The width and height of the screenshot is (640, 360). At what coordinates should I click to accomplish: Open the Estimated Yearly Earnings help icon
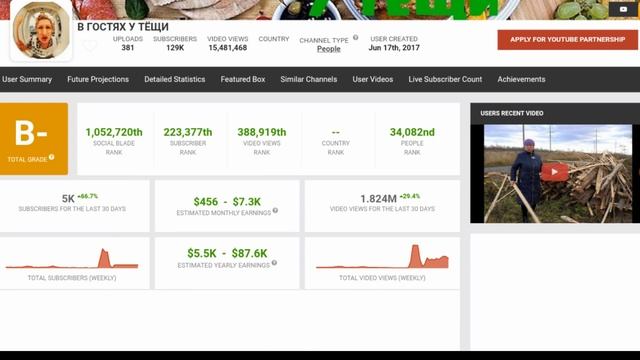274,263
